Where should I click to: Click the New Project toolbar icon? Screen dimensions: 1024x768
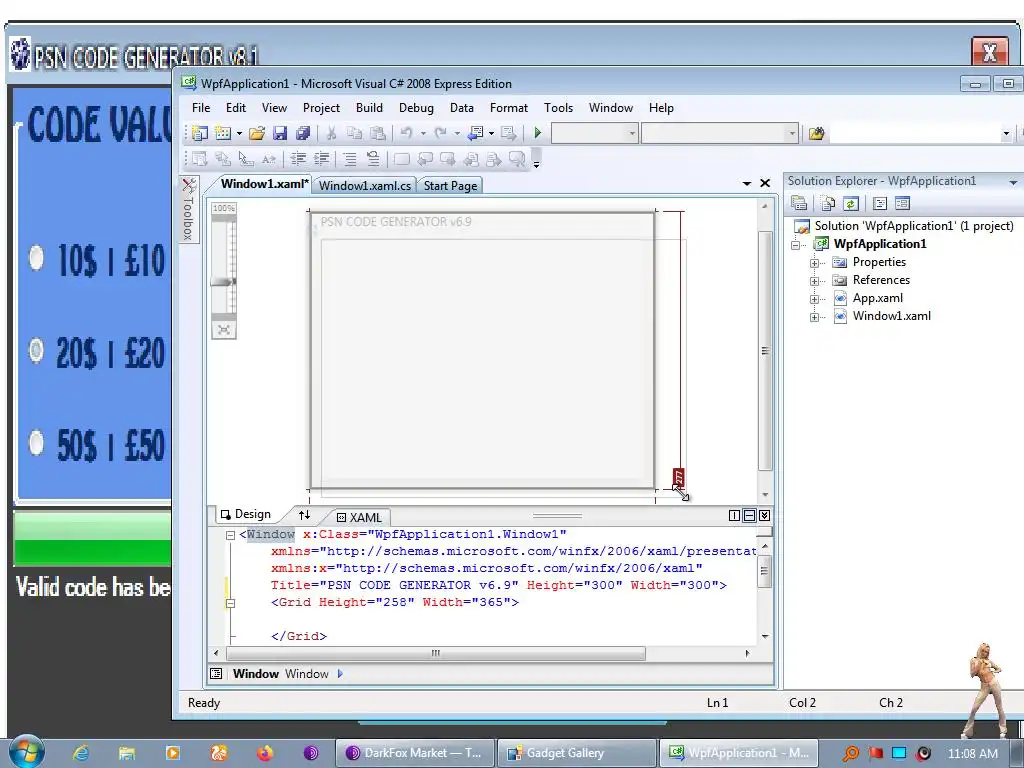point(200,133)
